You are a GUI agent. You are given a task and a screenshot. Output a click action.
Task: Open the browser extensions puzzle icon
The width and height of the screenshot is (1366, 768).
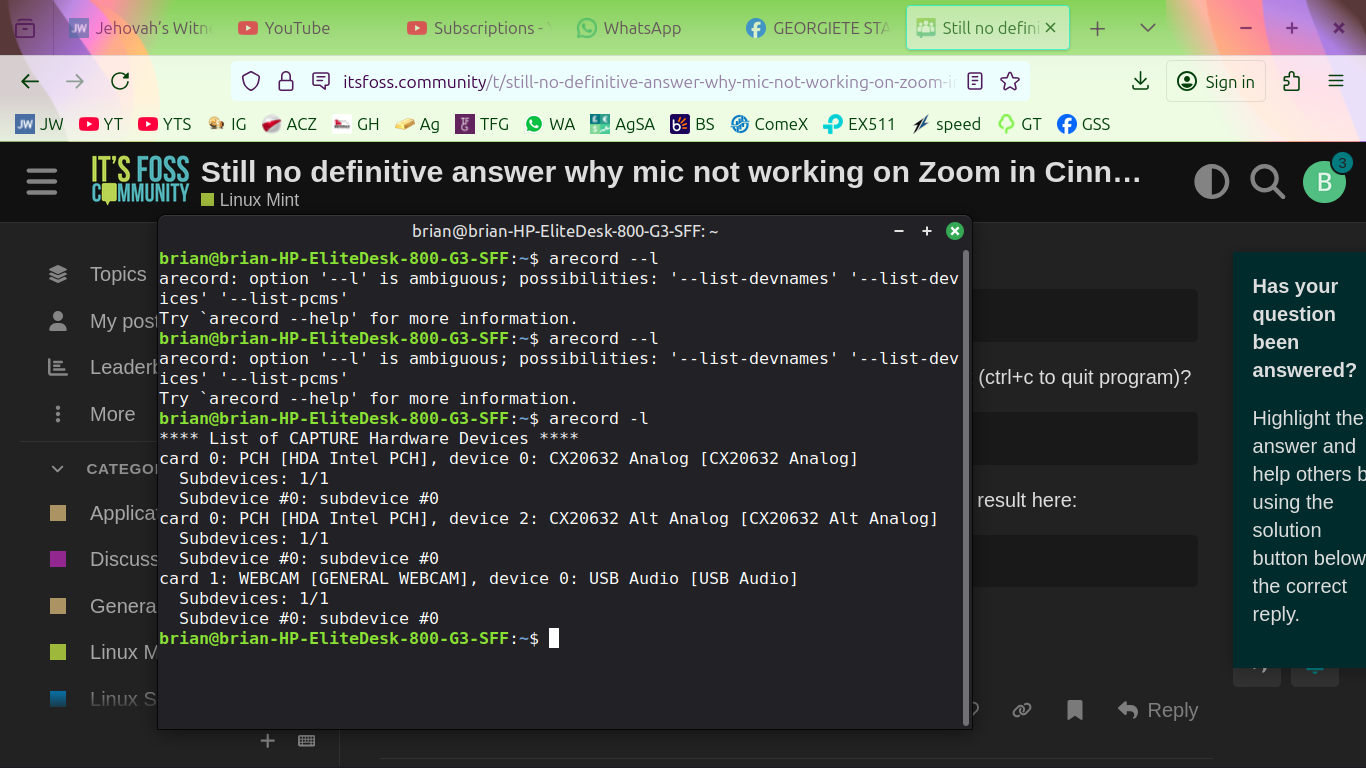point(1292,82)
